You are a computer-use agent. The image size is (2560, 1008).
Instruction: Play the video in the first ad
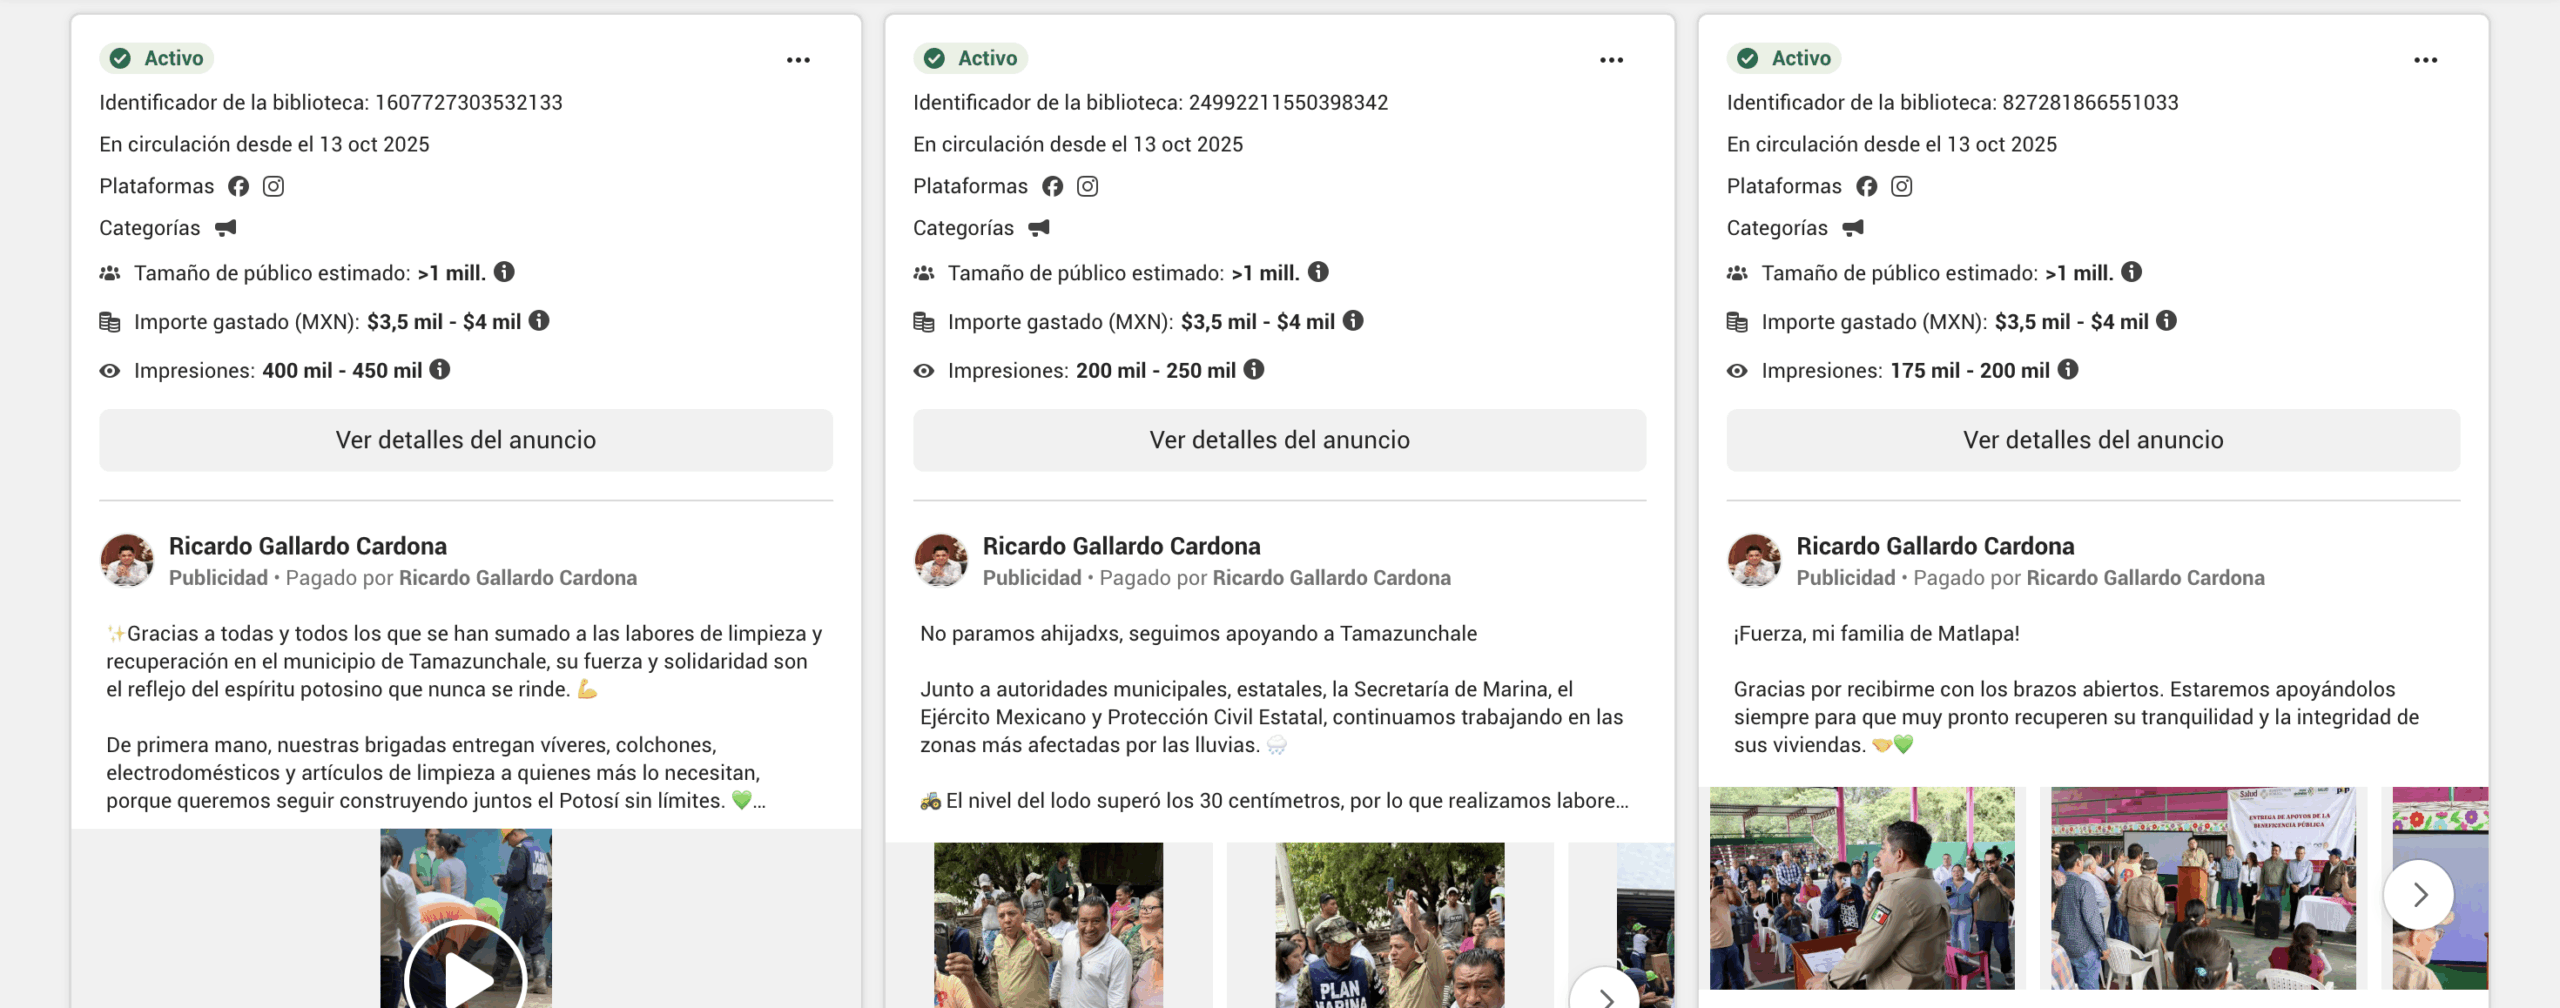(x=465, y=975)
